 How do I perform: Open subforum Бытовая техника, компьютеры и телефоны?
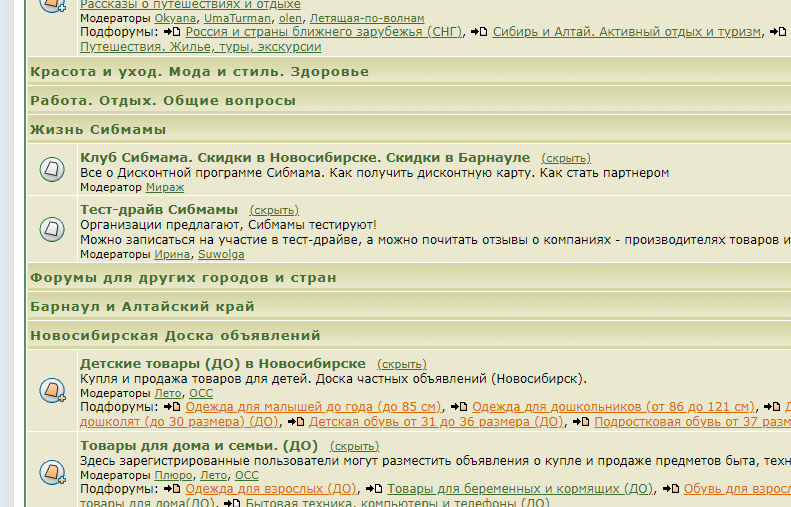(x=397, y=502)
